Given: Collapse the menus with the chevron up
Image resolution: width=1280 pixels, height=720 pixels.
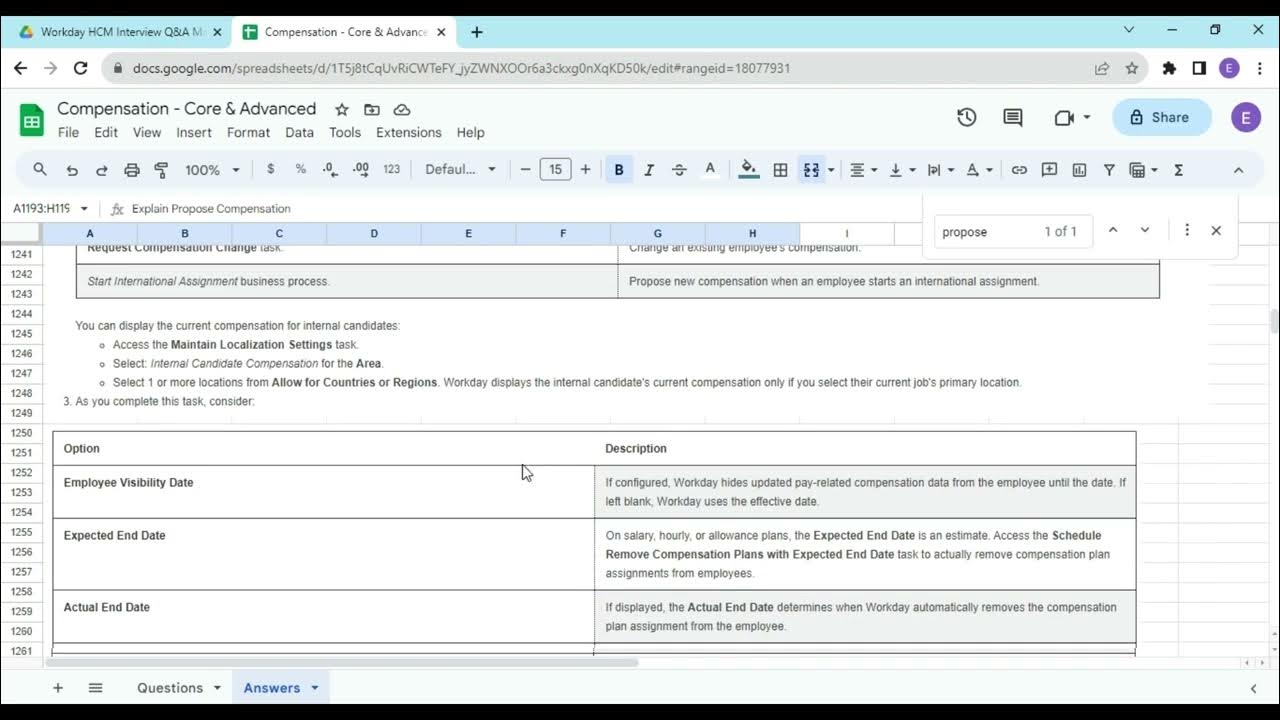Looking at the screenshot, I should (x=1238, y=170).
